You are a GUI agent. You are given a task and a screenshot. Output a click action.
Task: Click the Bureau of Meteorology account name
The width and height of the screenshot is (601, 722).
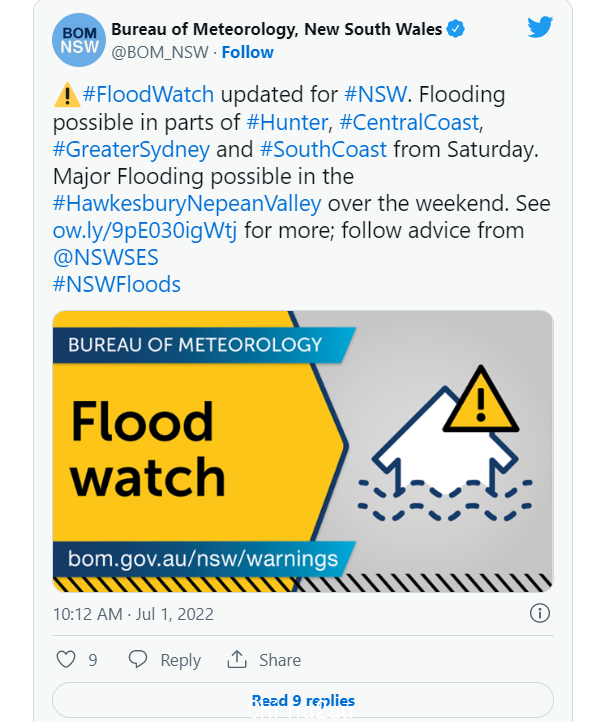click(x=276, y=29)
